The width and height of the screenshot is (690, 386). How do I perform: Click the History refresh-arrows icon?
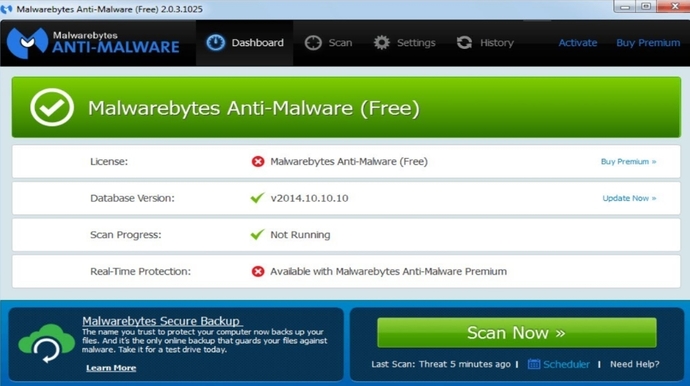click(464, 43)
